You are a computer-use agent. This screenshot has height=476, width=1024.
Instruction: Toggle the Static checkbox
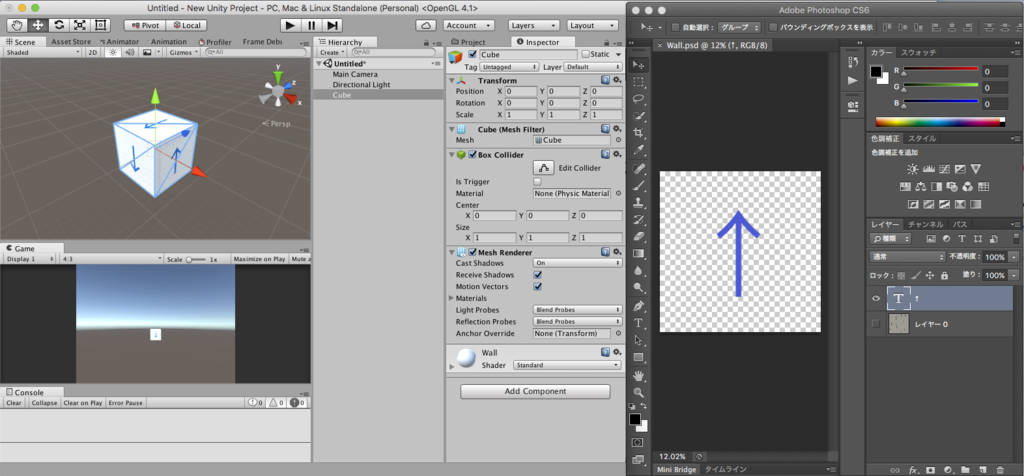tap(585, 55)
